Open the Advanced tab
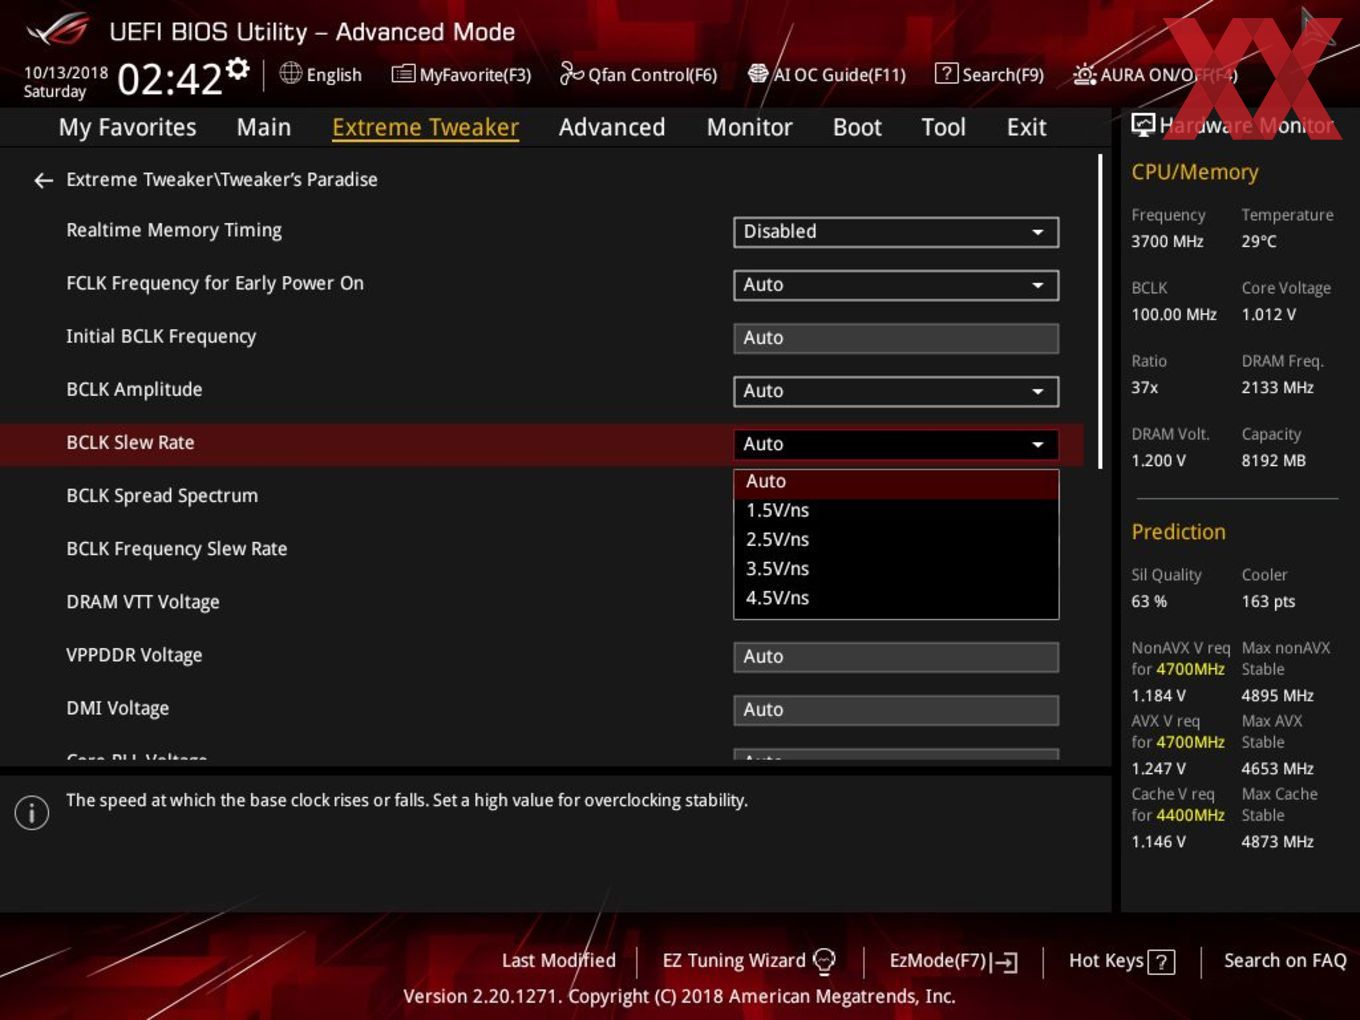 pyautogui.click(x=612, y=128)
